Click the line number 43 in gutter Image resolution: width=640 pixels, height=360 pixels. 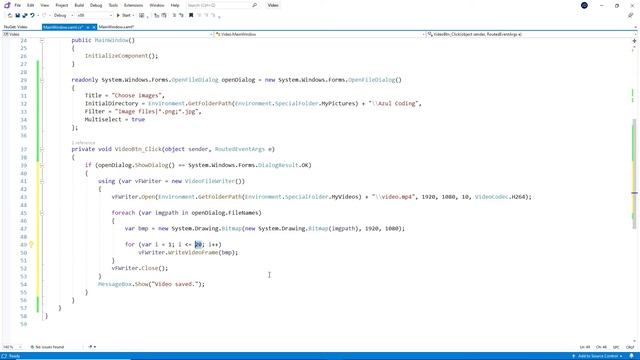(24, 197)
